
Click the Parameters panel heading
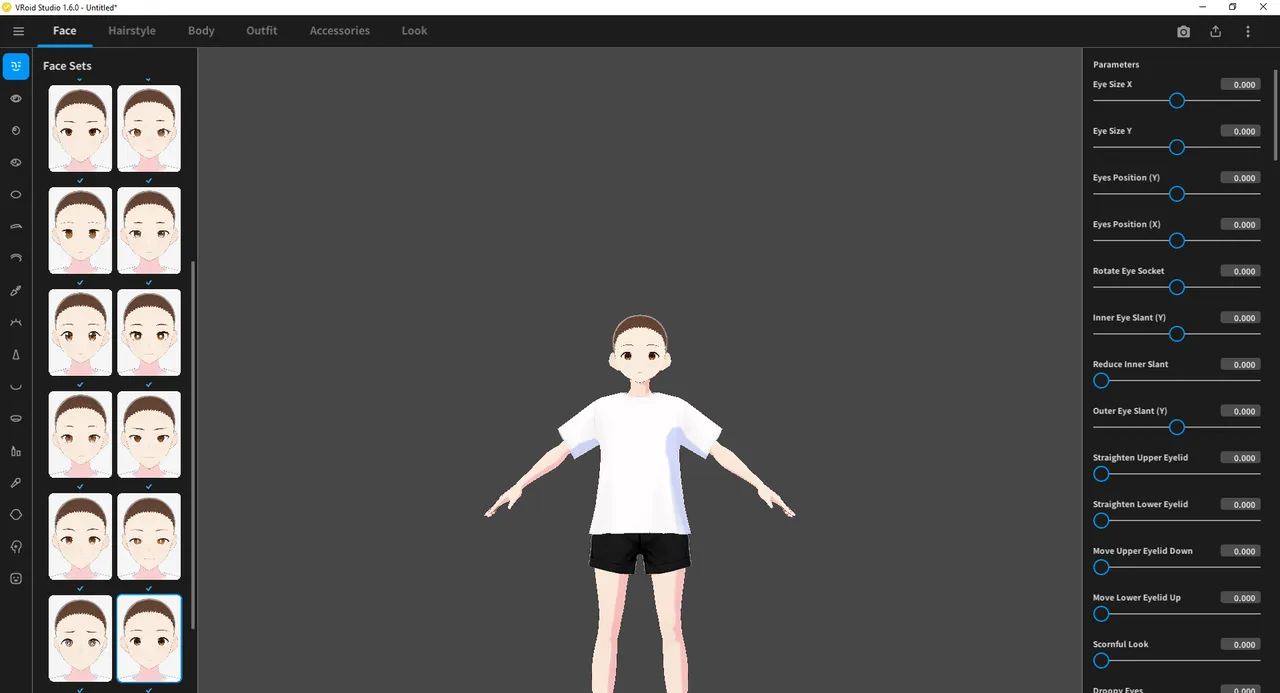[1116, 65]
